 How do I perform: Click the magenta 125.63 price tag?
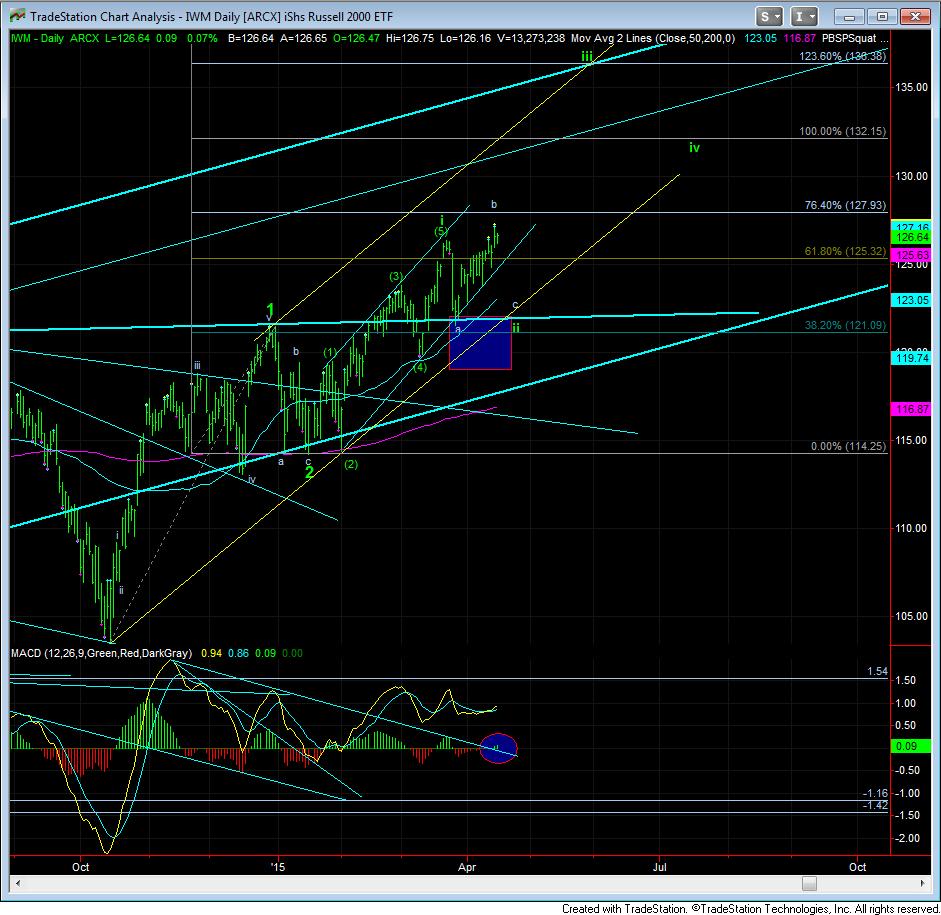(x=912, y=255)
